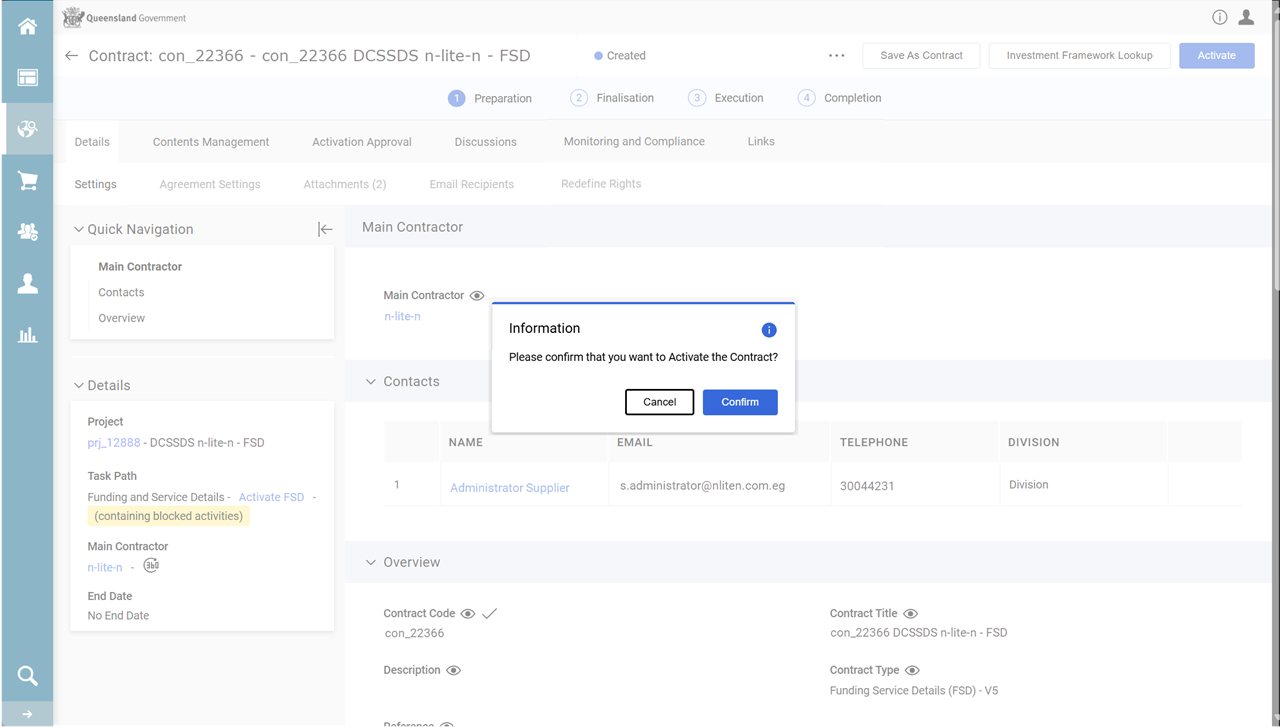Toggle eye icon next to Contract Code

467,614
